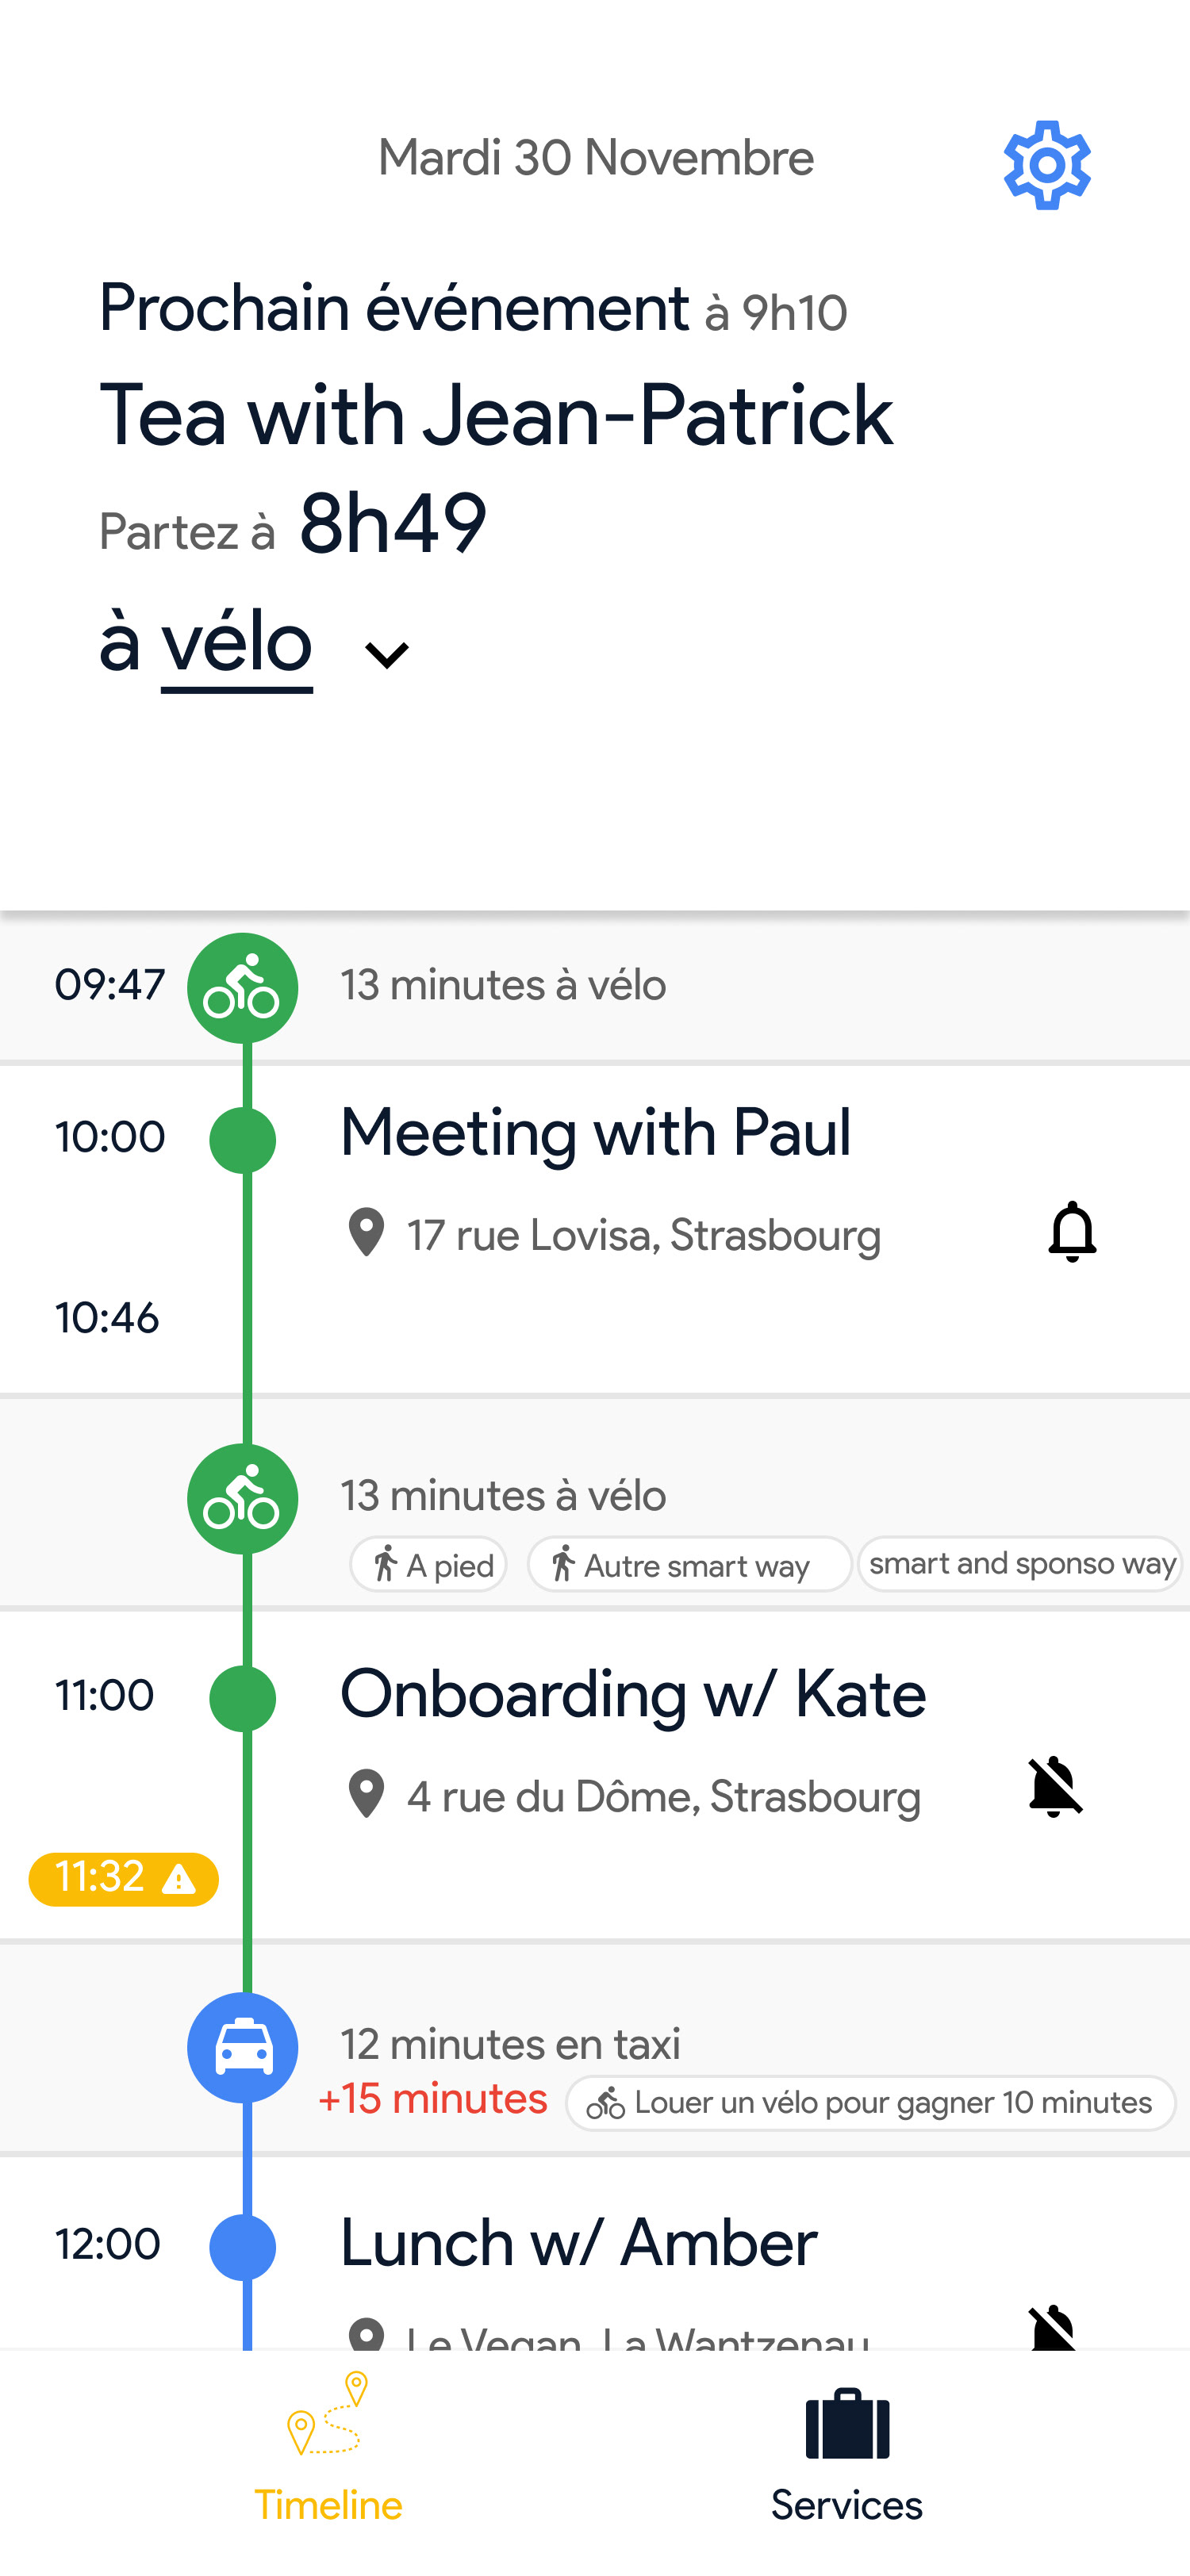
Task: Open settings with the blue gear icon
Action: click(1046, 165)
